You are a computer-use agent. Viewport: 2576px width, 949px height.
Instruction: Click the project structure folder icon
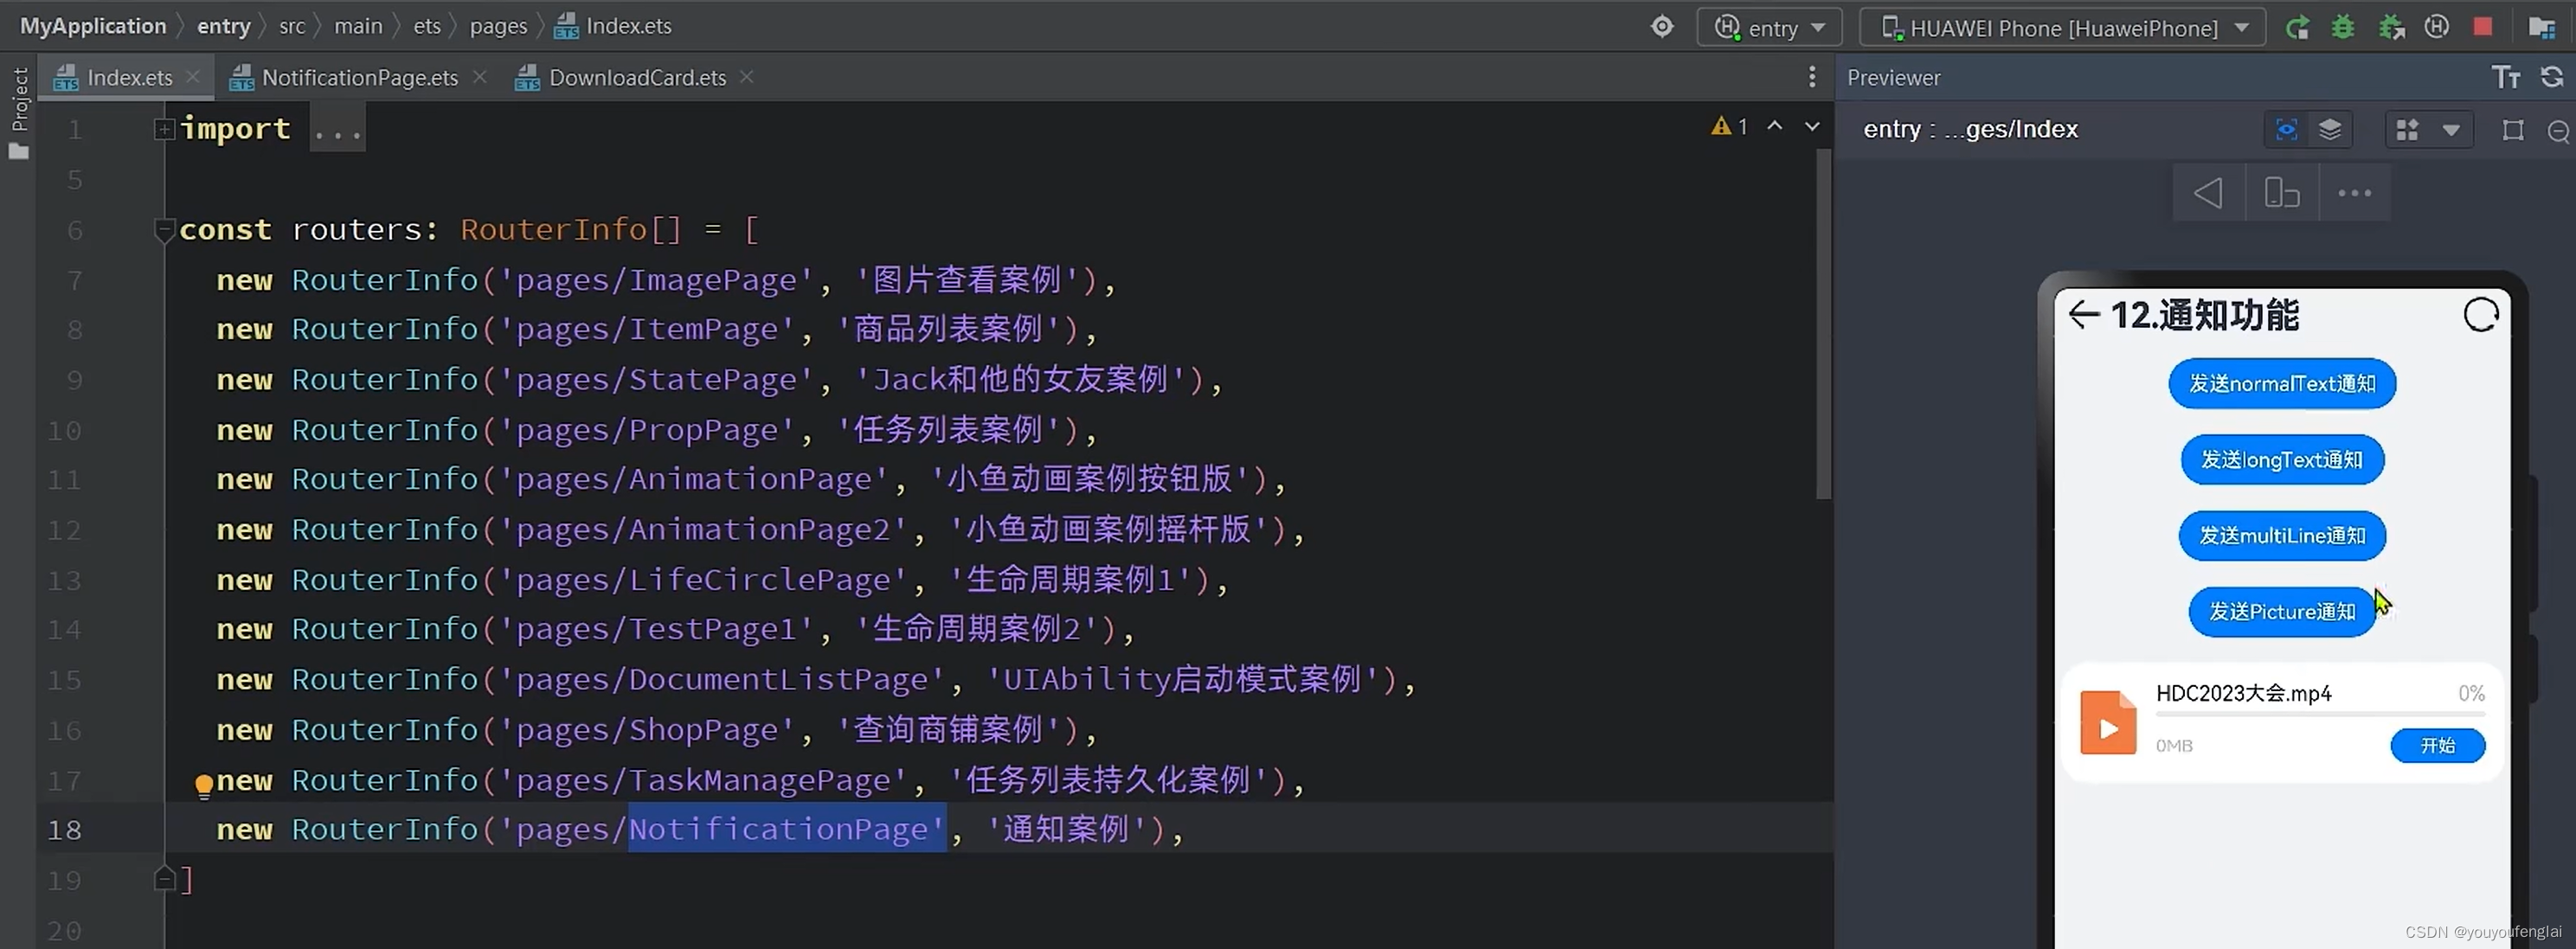2541,27
